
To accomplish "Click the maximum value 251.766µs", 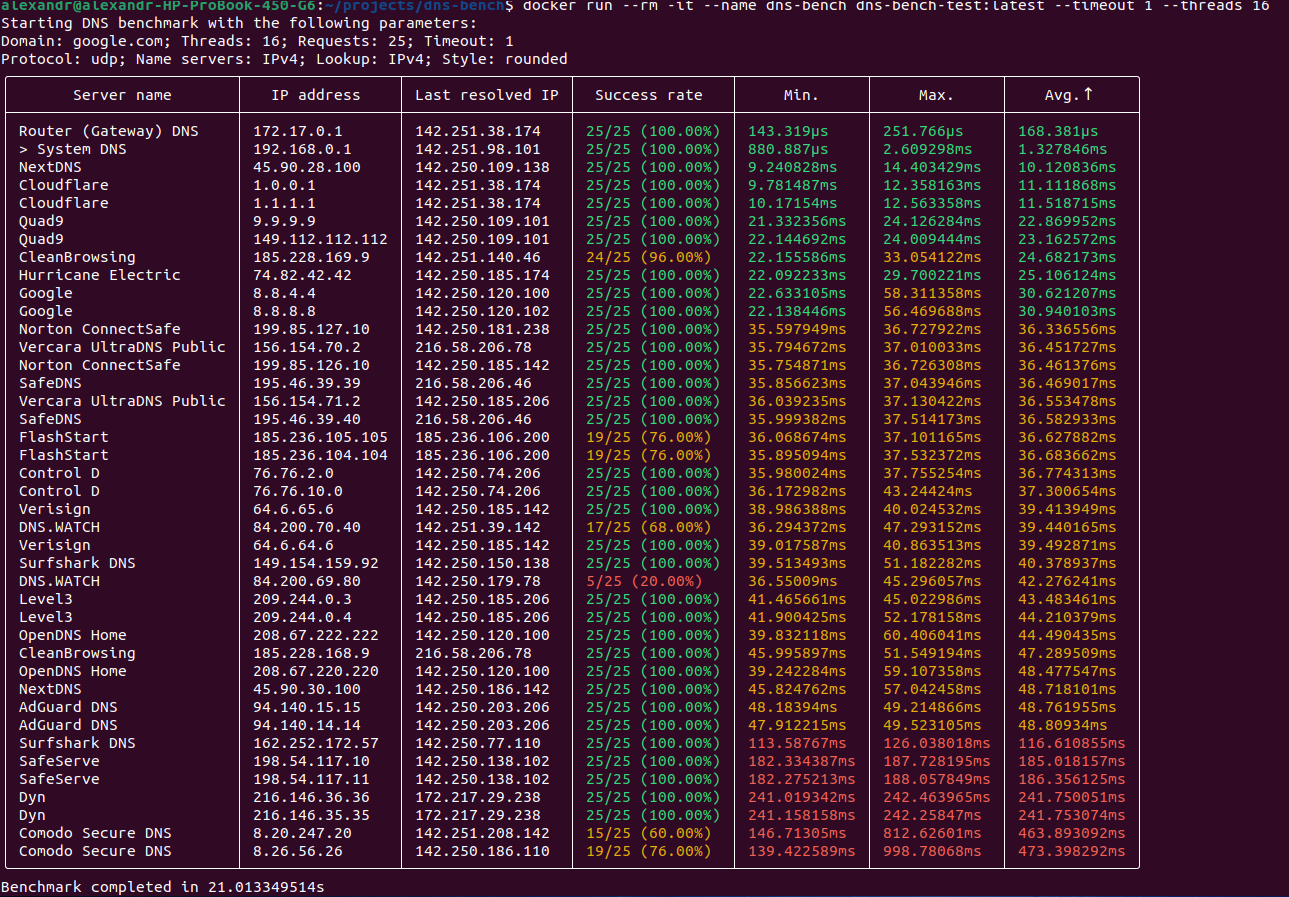I will 923,131.
